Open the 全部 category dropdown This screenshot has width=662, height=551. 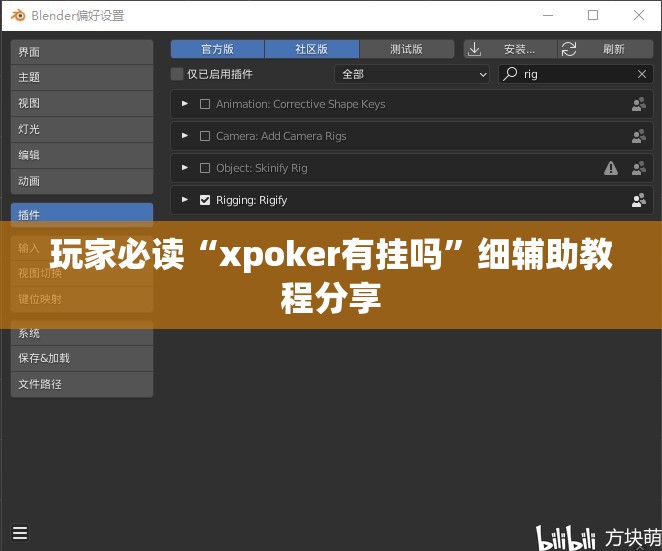click(x=412, y=74)
